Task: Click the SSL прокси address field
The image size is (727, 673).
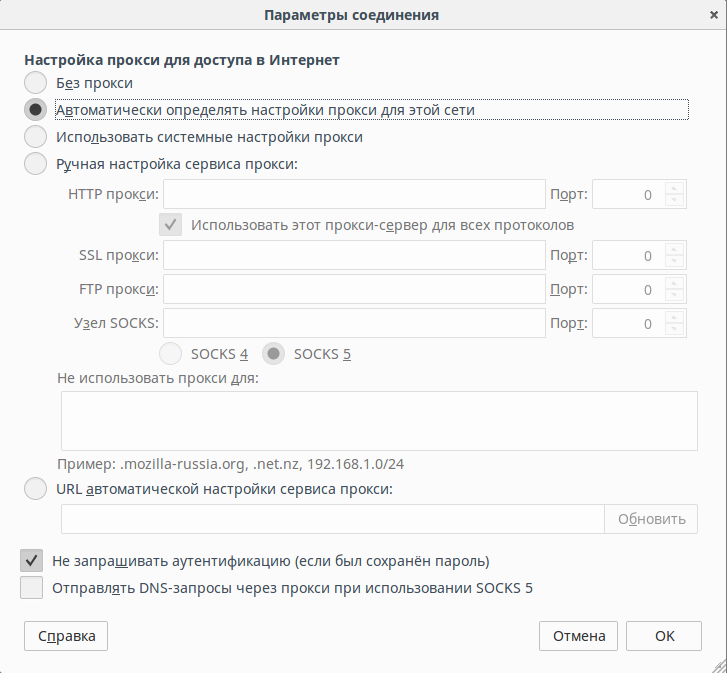Action: (354, 255)
